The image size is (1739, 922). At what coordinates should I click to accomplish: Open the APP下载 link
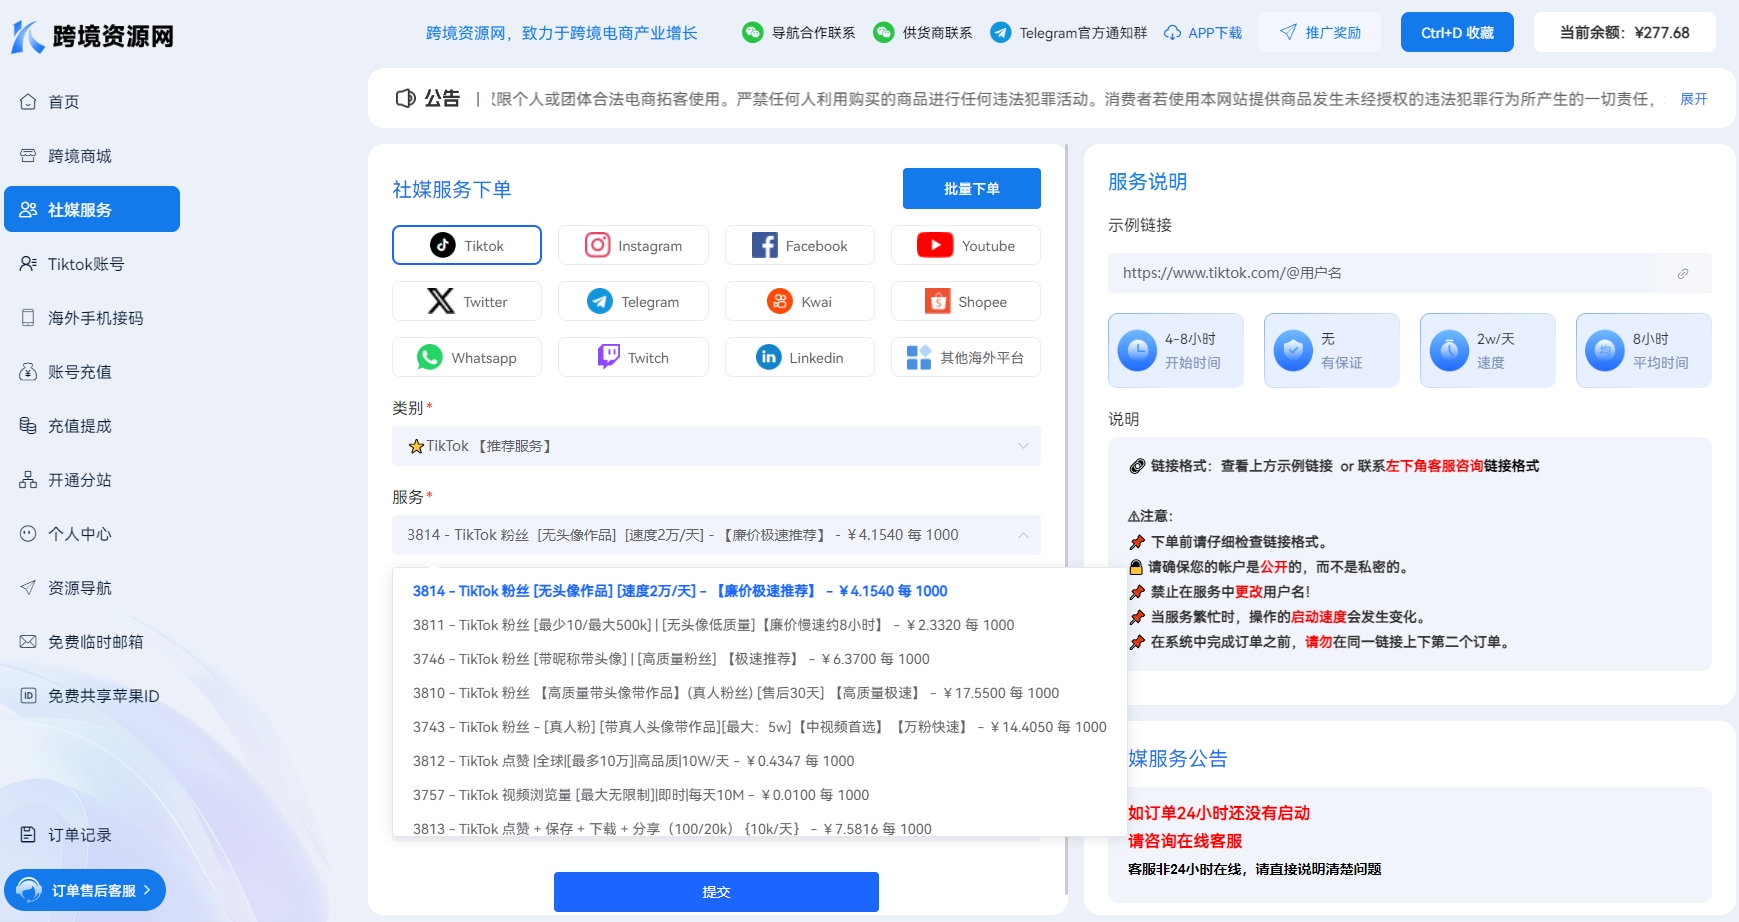coord(1203,33)
